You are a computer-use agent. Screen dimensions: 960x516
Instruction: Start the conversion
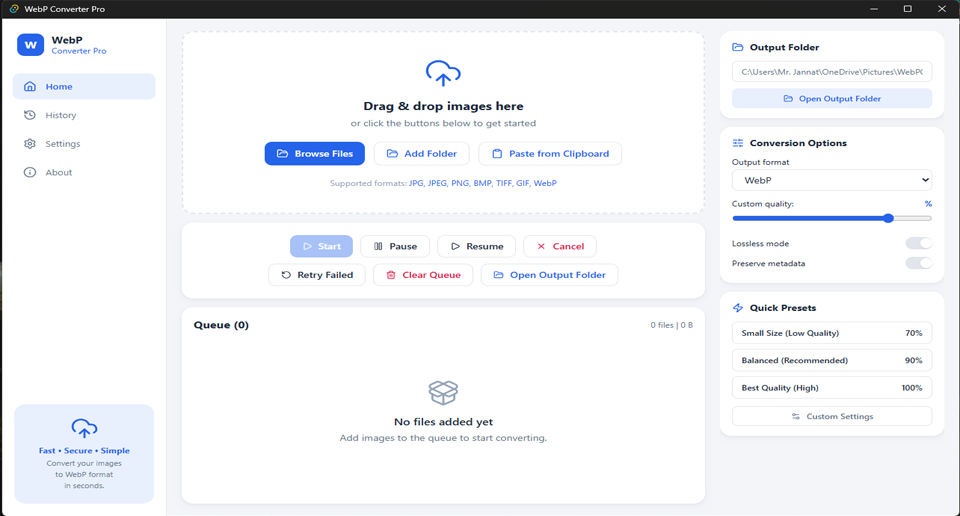pos(321,246)
